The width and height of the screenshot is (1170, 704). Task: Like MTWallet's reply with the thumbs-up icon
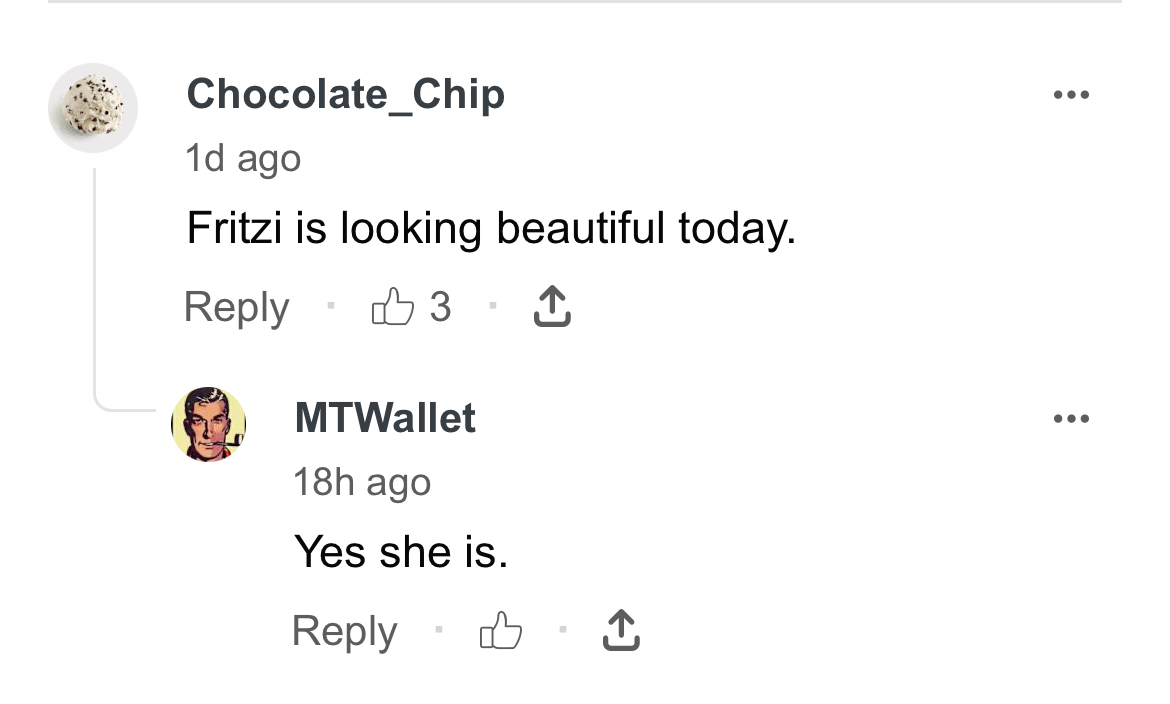click(501, 631)
